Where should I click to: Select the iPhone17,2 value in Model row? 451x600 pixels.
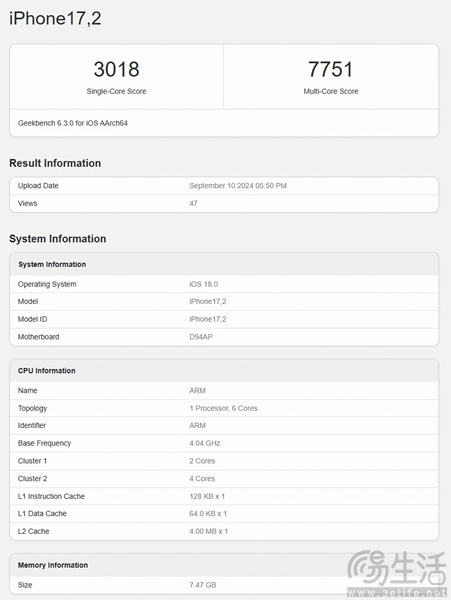(208, 302)
